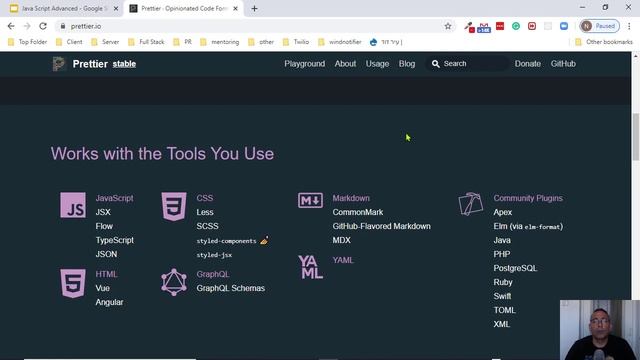Image resolution: width=640 pixels, height=360 pixels.
Task: Open the About nav item
Action: [345, 64]
